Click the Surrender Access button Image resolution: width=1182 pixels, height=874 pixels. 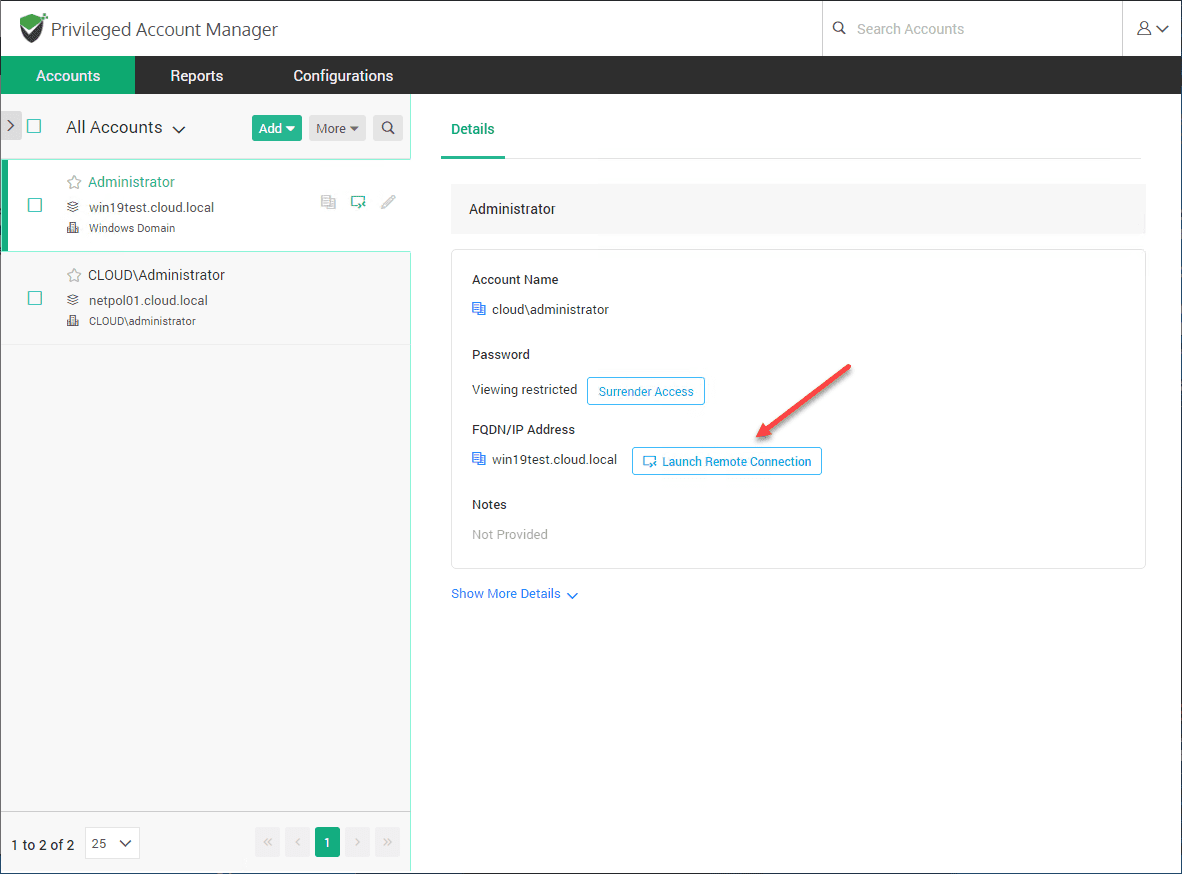[x=646, y=391]
